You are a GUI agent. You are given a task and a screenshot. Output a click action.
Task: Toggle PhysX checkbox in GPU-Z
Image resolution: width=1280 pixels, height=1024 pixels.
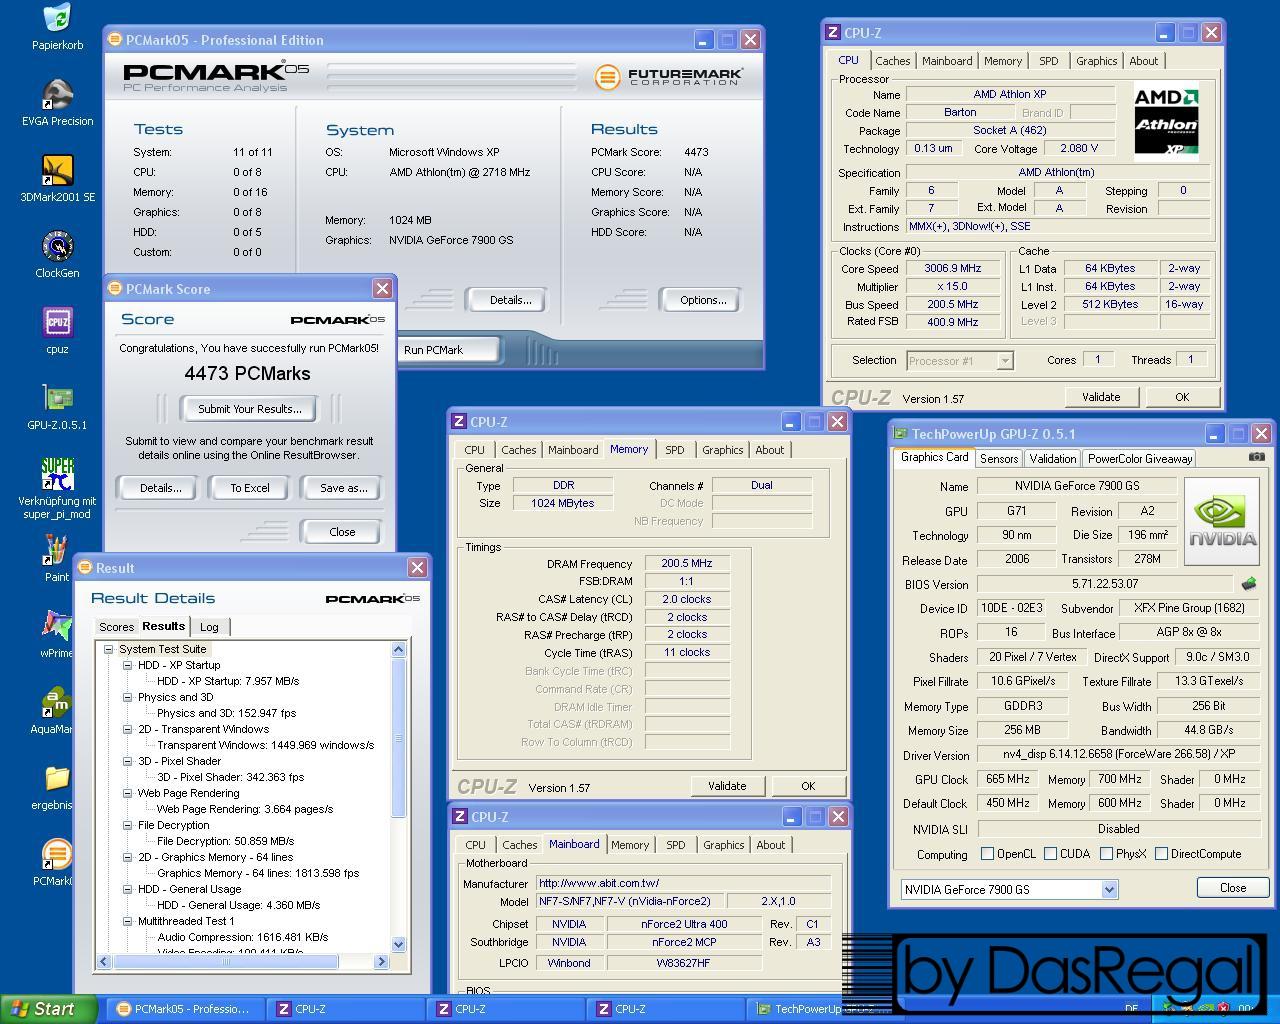click(1106, 854)
